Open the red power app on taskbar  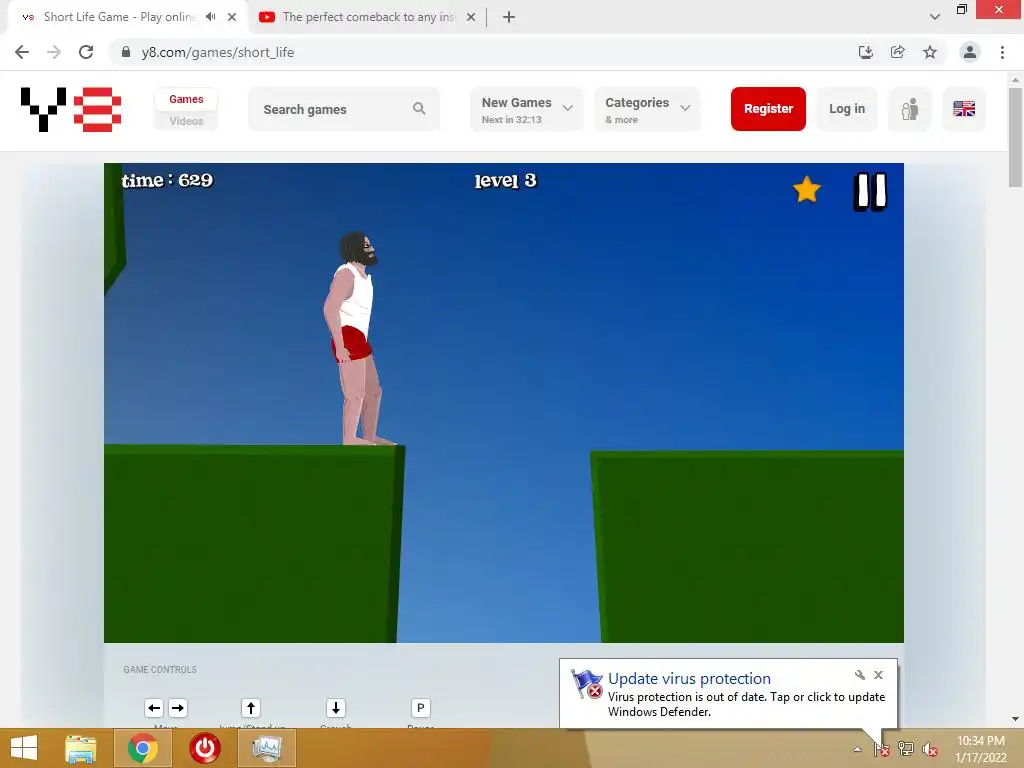[x=204, y=748]
